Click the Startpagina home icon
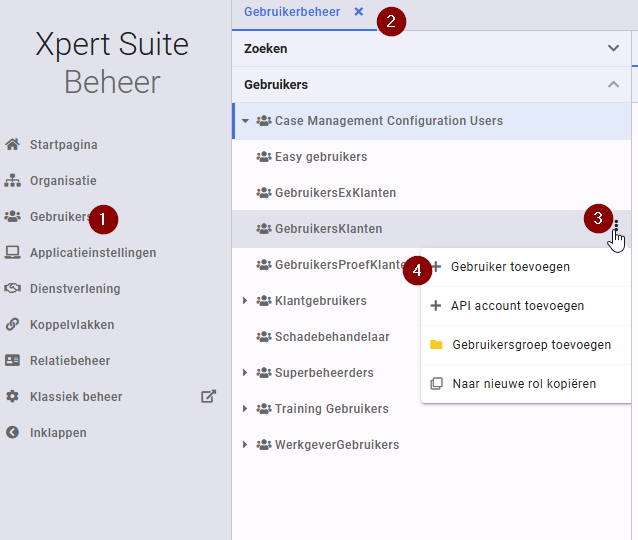The width and height of the screenshot is (638, 540). [x=12, y=144]
